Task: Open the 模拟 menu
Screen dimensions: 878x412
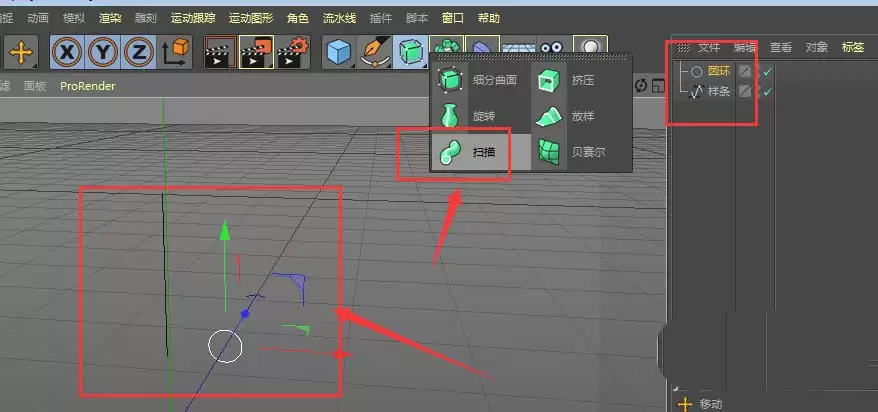Action: (x=74, y=18)
